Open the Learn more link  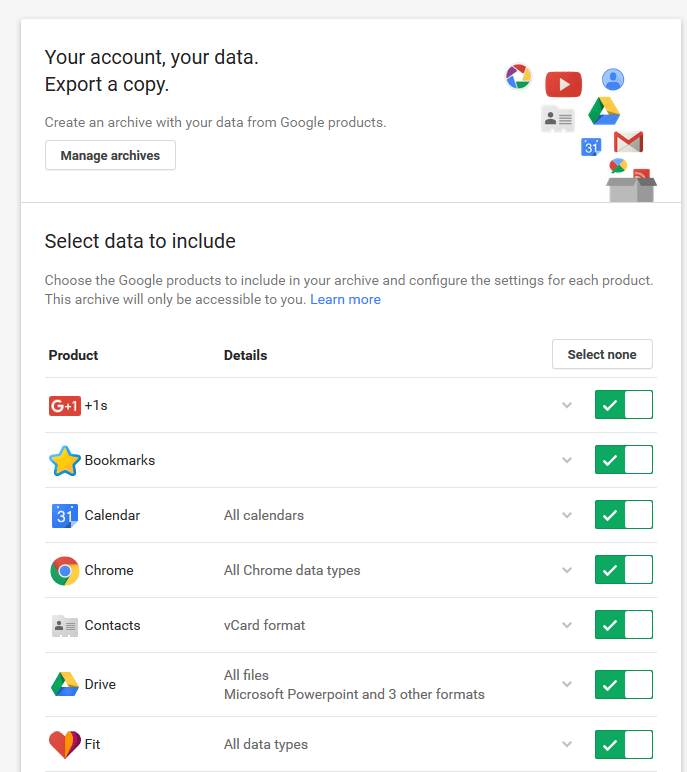(x=345, y=299)
